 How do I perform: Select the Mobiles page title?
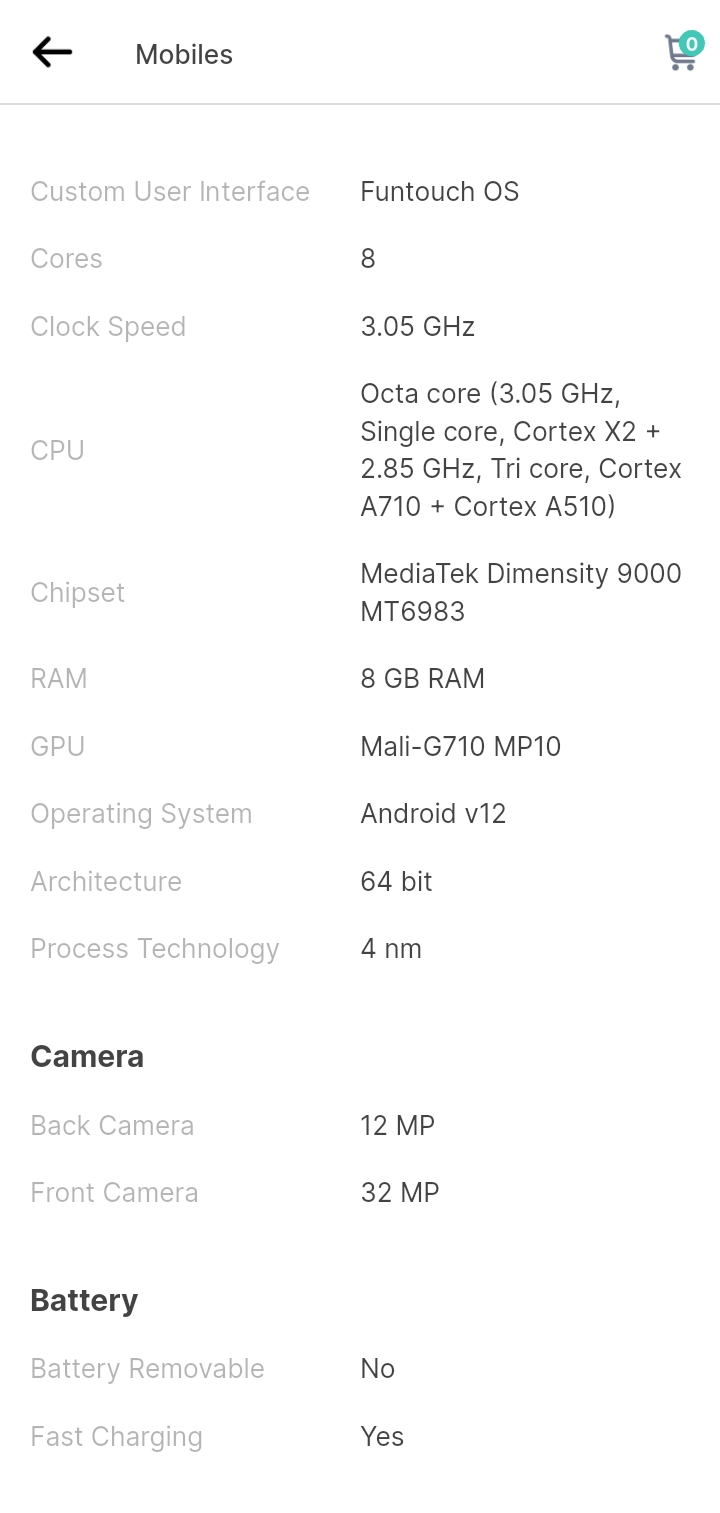[184, 54]
